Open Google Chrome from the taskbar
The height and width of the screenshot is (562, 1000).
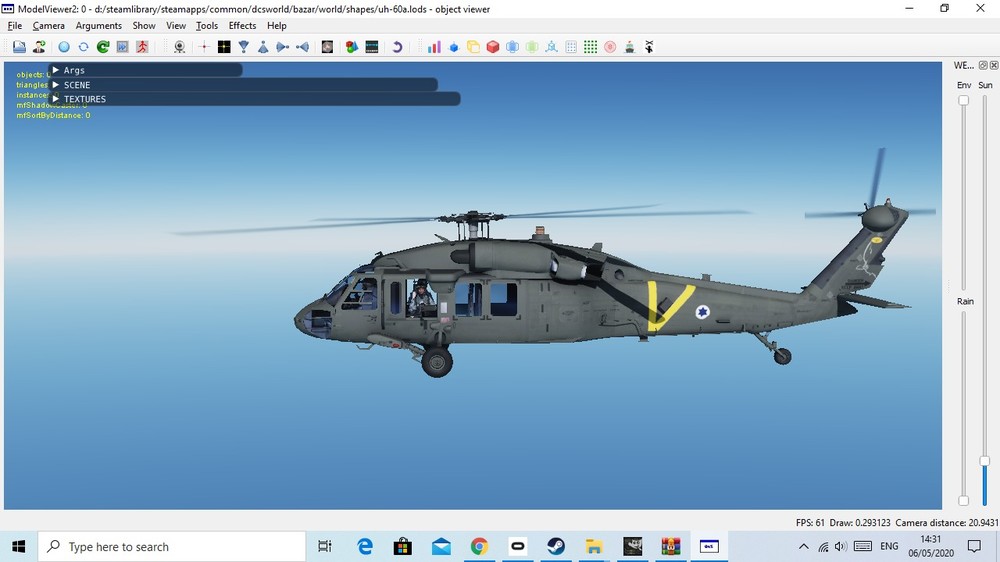[x=479, y=547]
